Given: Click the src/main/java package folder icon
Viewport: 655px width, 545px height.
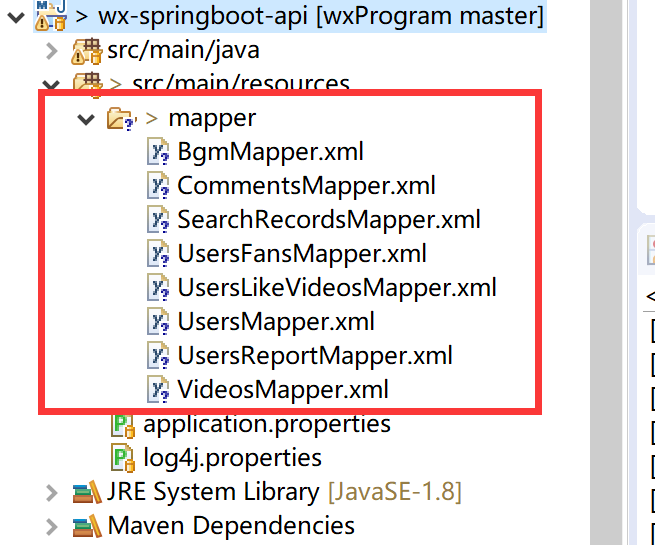Looking at the screenshot, I should click(86, 51).
